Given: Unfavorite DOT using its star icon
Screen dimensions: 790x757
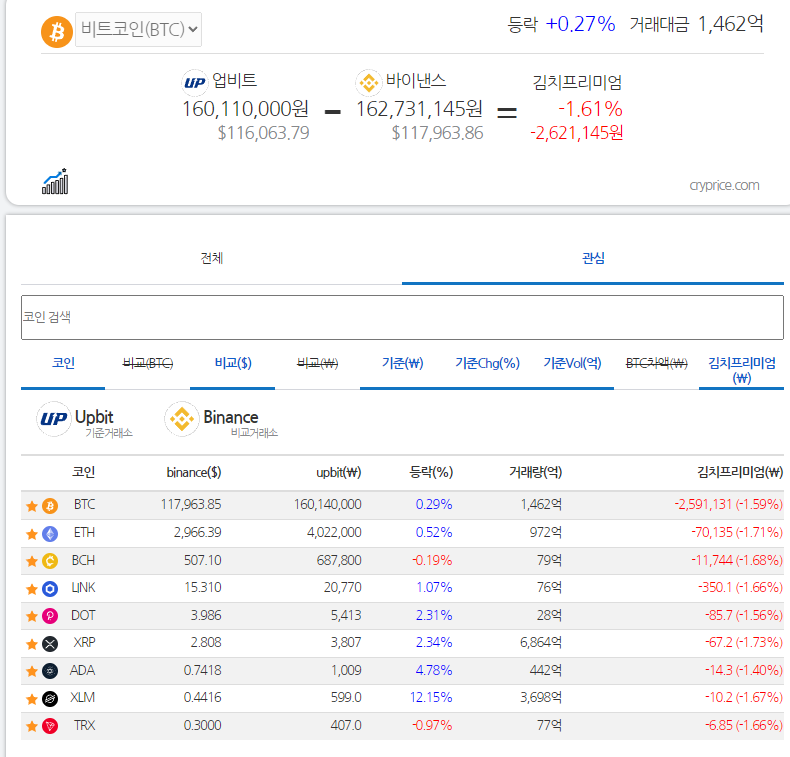Looking at the screenshot, I should (32, 616).
